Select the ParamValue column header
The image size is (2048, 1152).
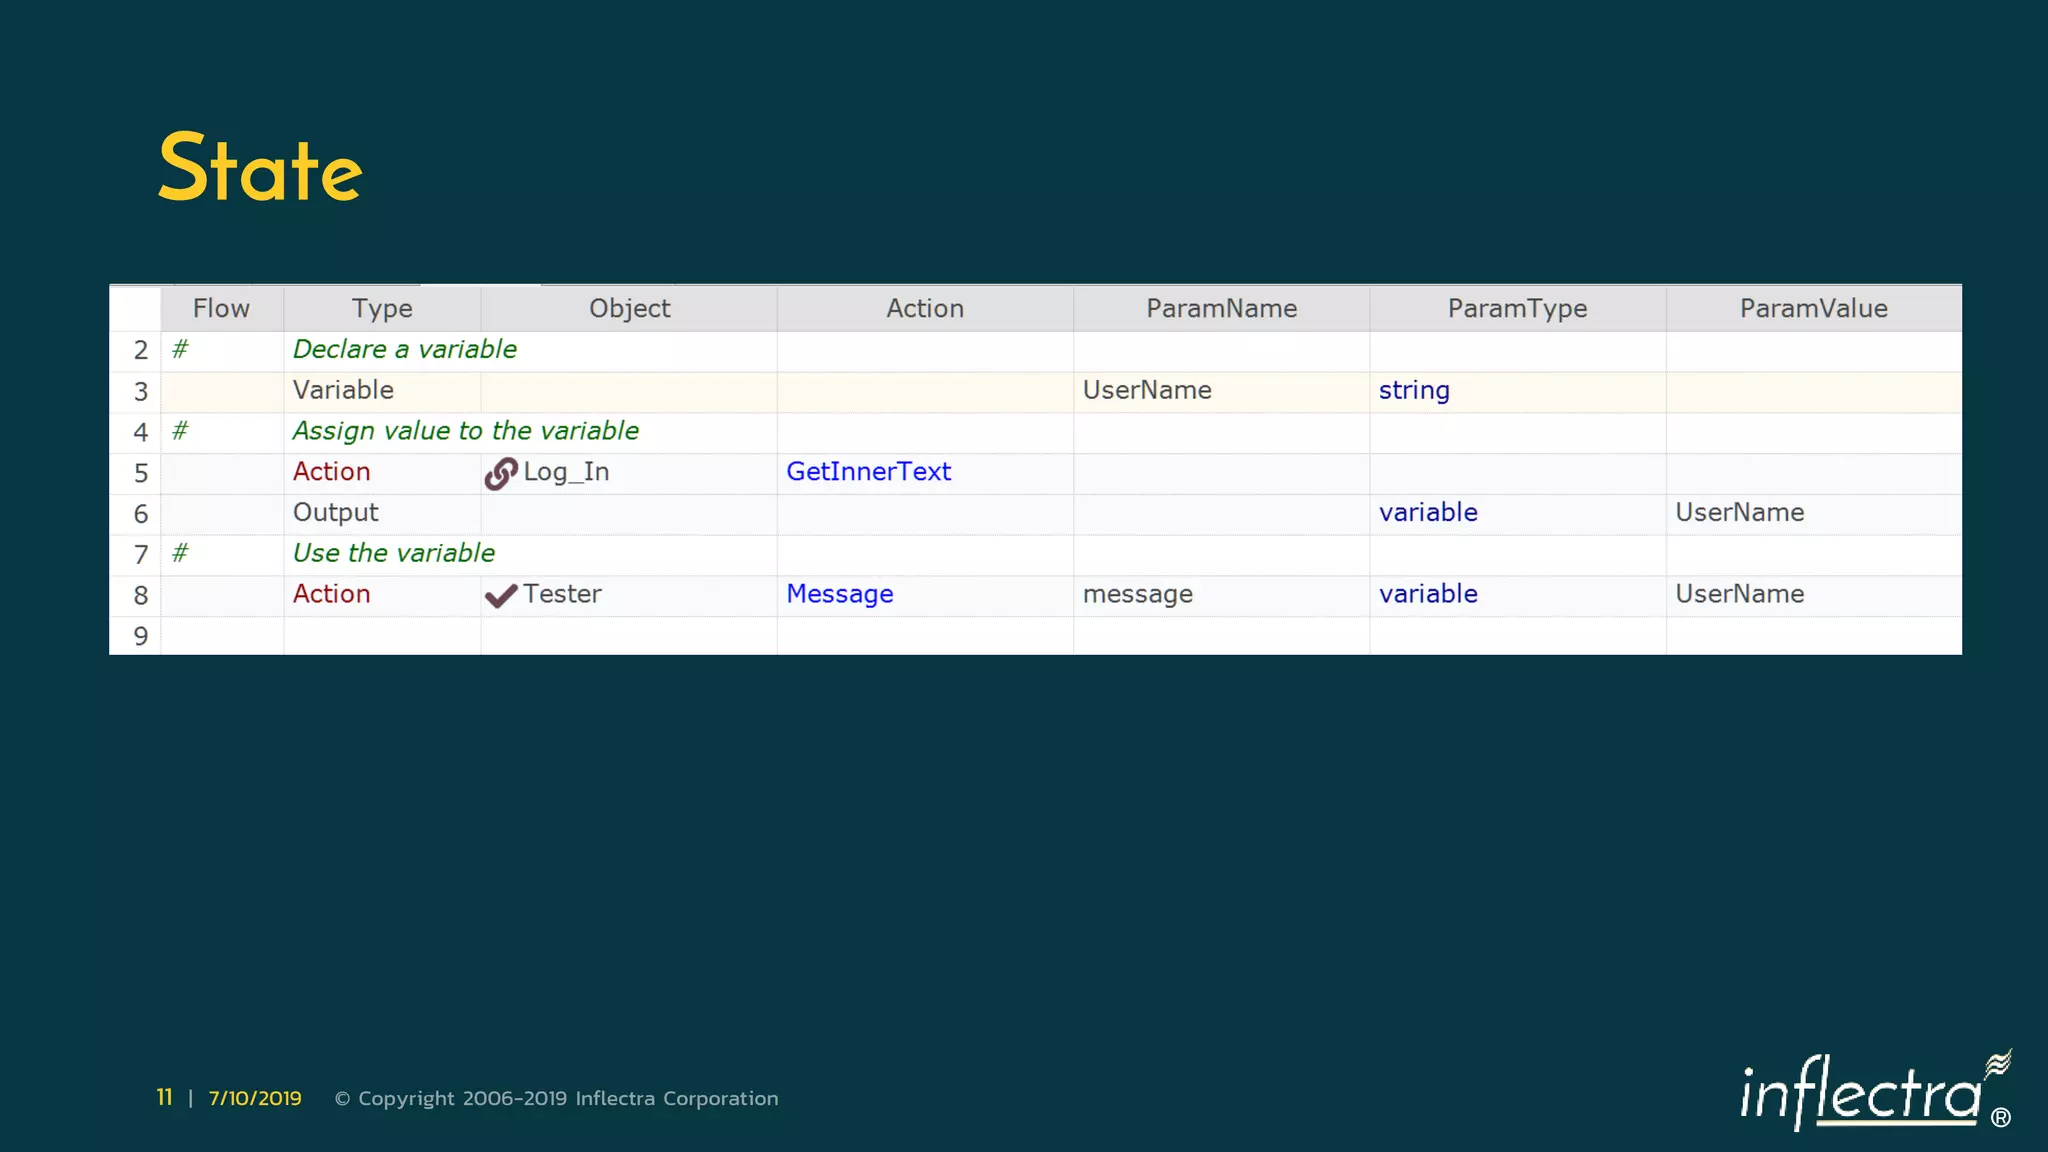tap(1813, 308)
